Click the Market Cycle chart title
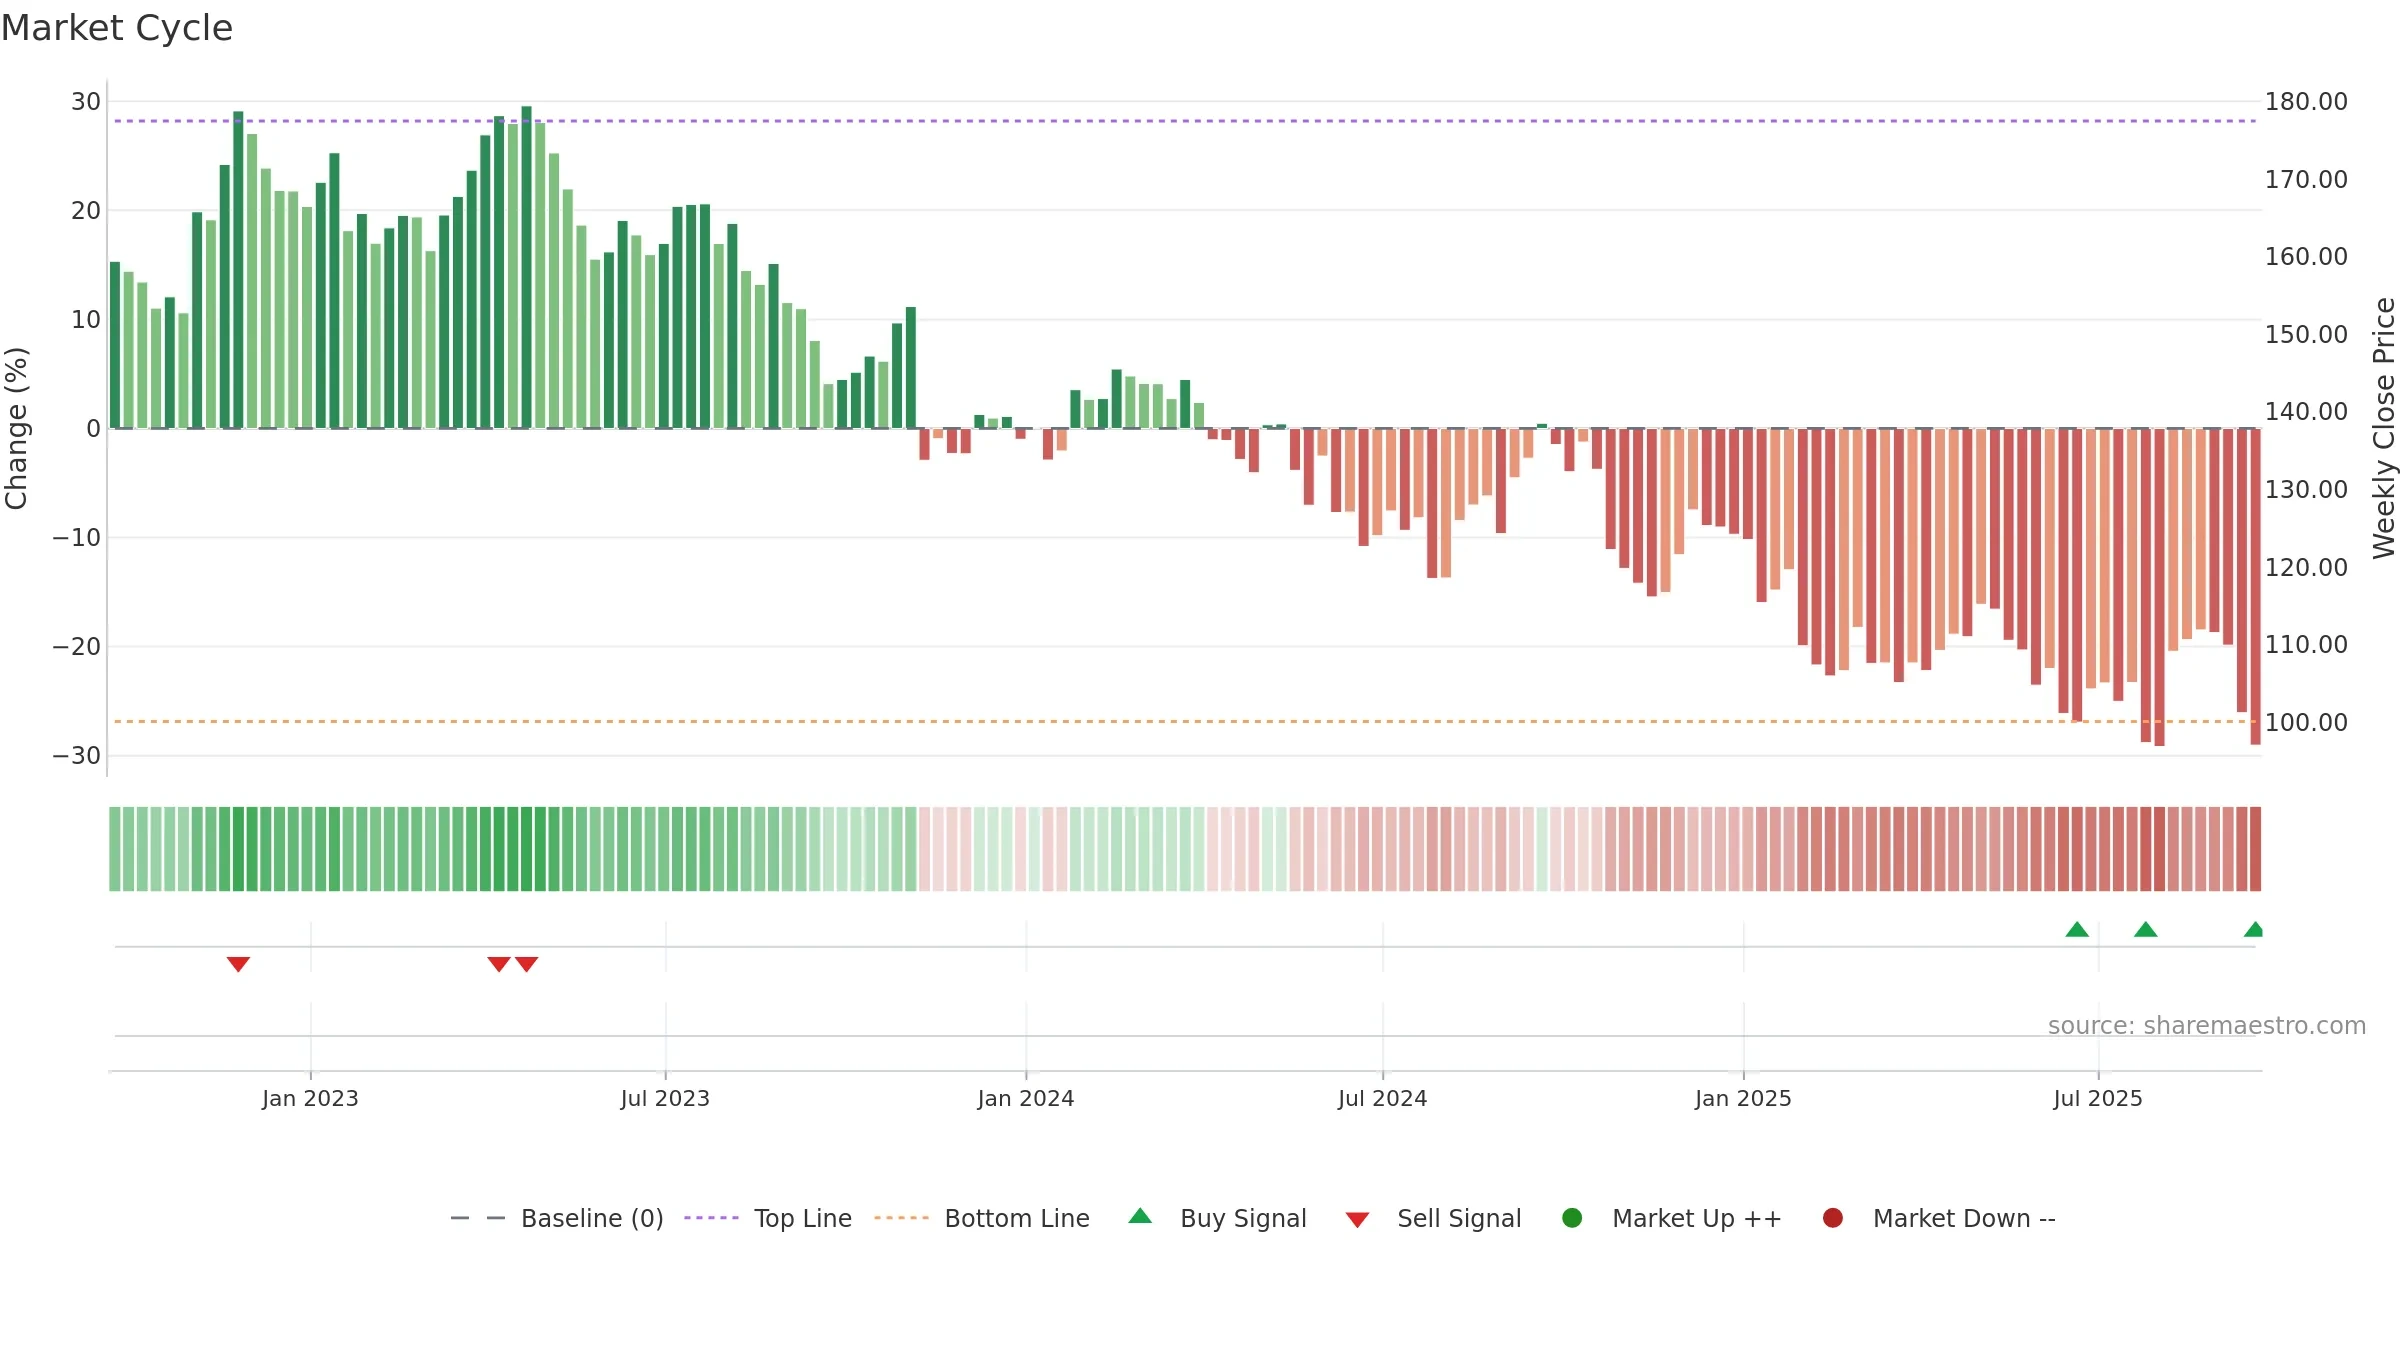This screenshot has width=2400, height=1350. pos(117,28)
